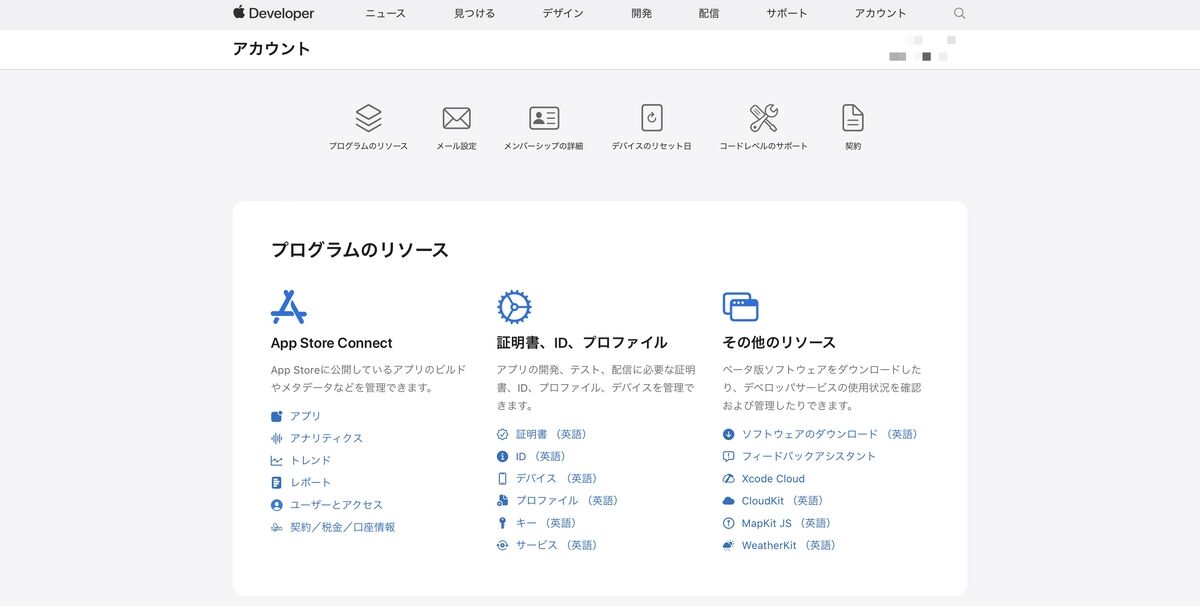Open the CloudKit（英語） link
Image resolution: width=1200 pixels, height=606 pixels.
pos(783,500)
